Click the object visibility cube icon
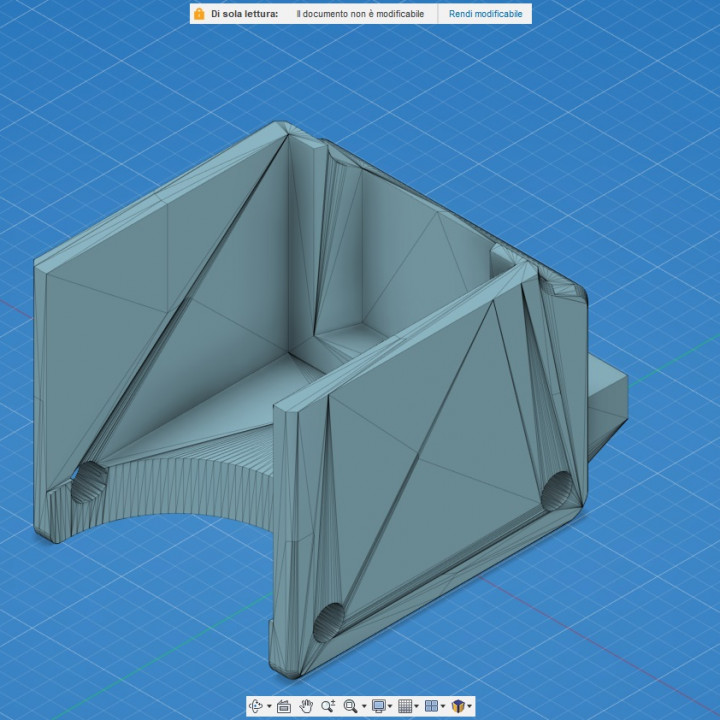This screenshot has width=720, height=720. [457, 706]
